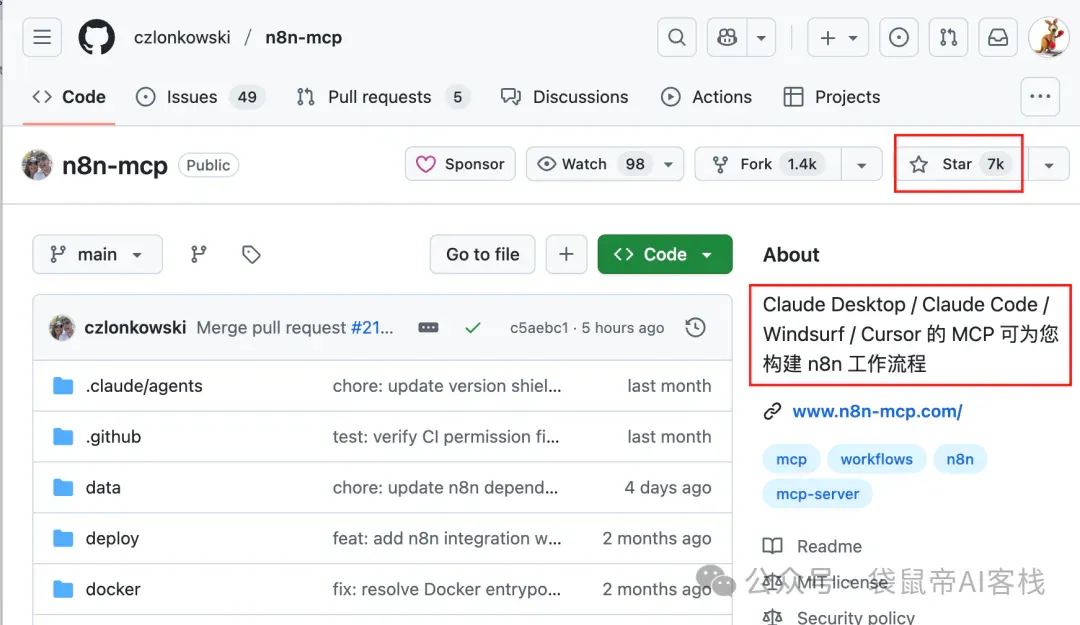Screen dimensions: 1080x625
Task: Switch to the Code tab
Action: pyautogui.click(x=69, y=97)
